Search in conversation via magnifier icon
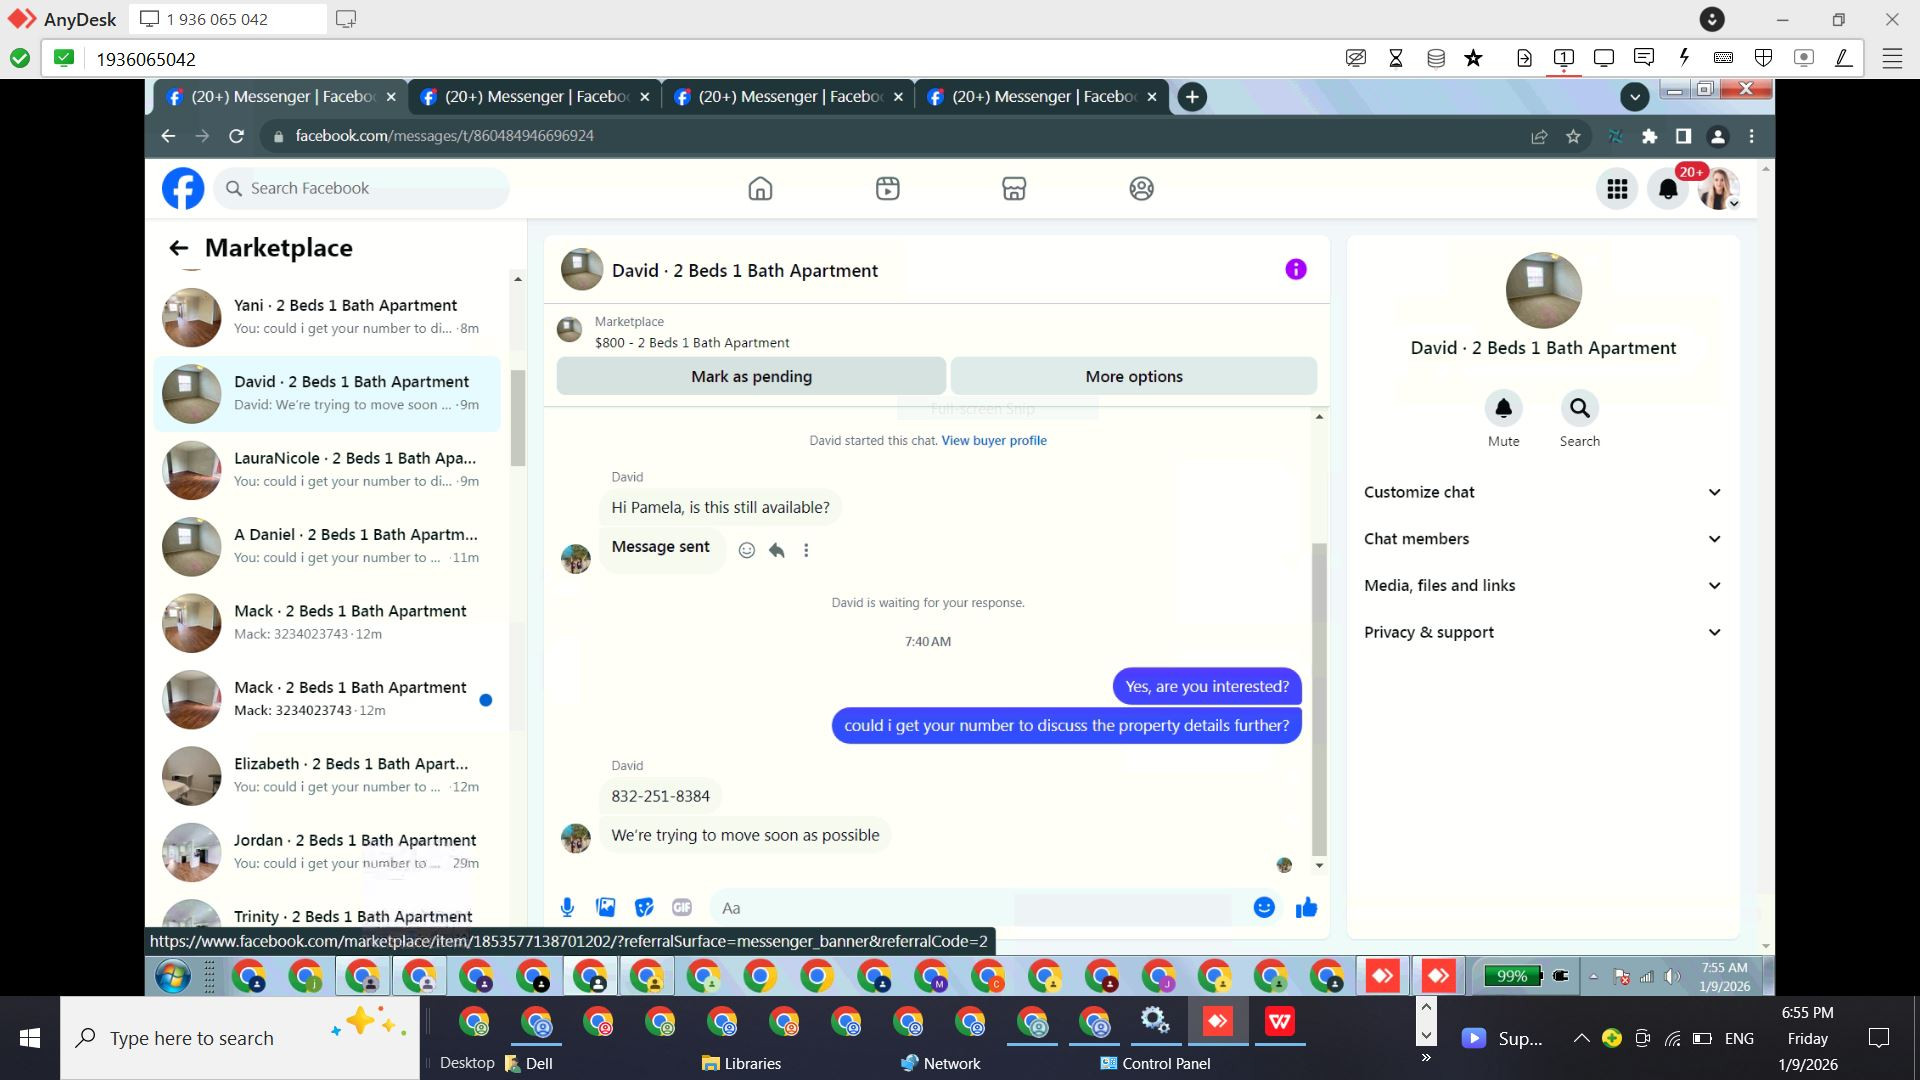Image resolution: width=1920 pixels, height=1080 pixels. [x=1579, y=408]
